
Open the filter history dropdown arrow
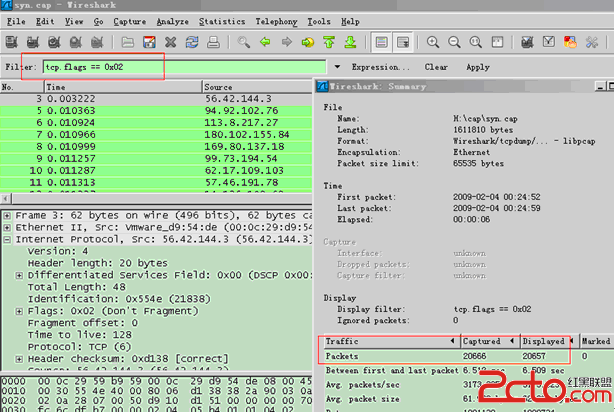337,67
